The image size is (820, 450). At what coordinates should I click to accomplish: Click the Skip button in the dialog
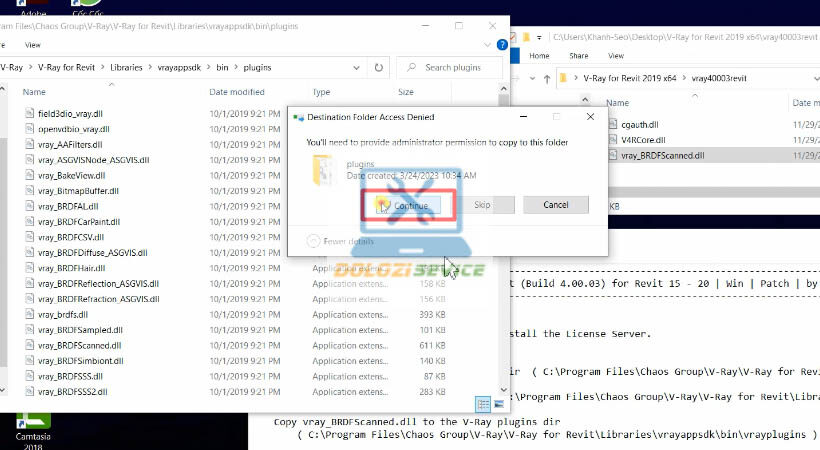tap(482, 205)
